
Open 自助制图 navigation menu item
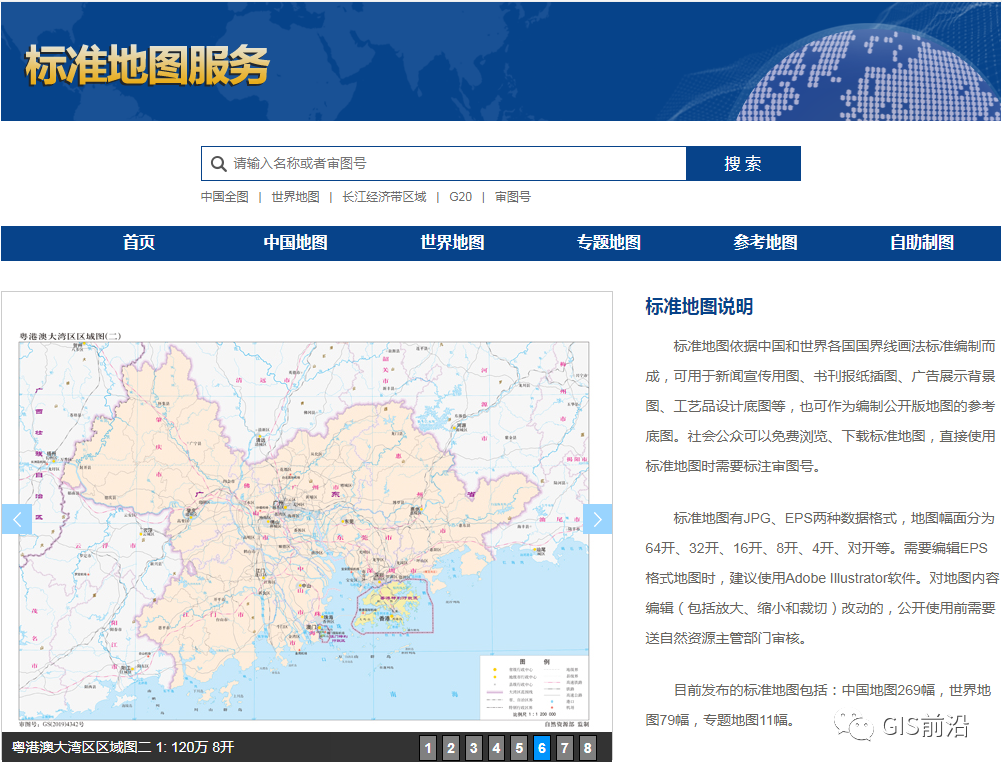click(x=922, y=243)
